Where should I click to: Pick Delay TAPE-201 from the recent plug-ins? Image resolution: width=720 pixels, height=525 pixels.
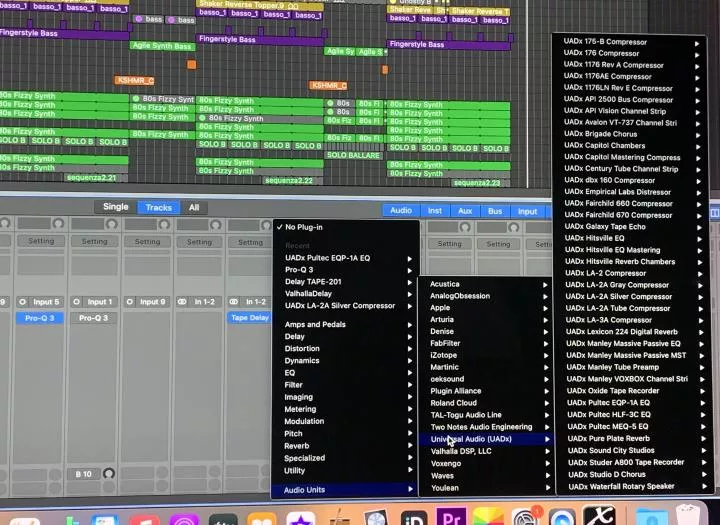(x=313, y=282)
